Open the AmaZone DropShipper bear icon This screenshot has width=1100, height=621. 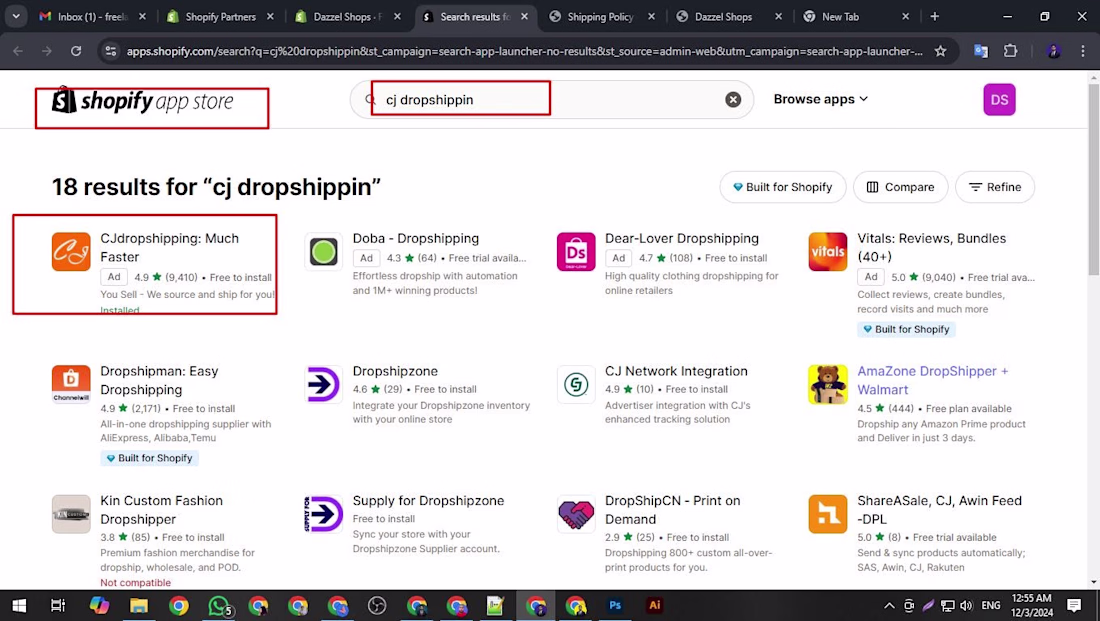[x=828, y=384]
